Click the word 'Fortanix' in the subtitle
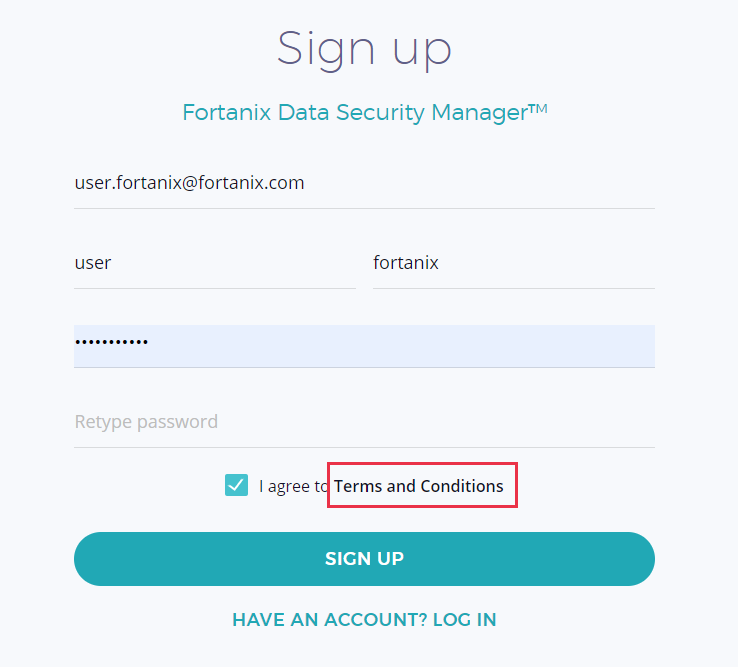 tap(227, 112)
